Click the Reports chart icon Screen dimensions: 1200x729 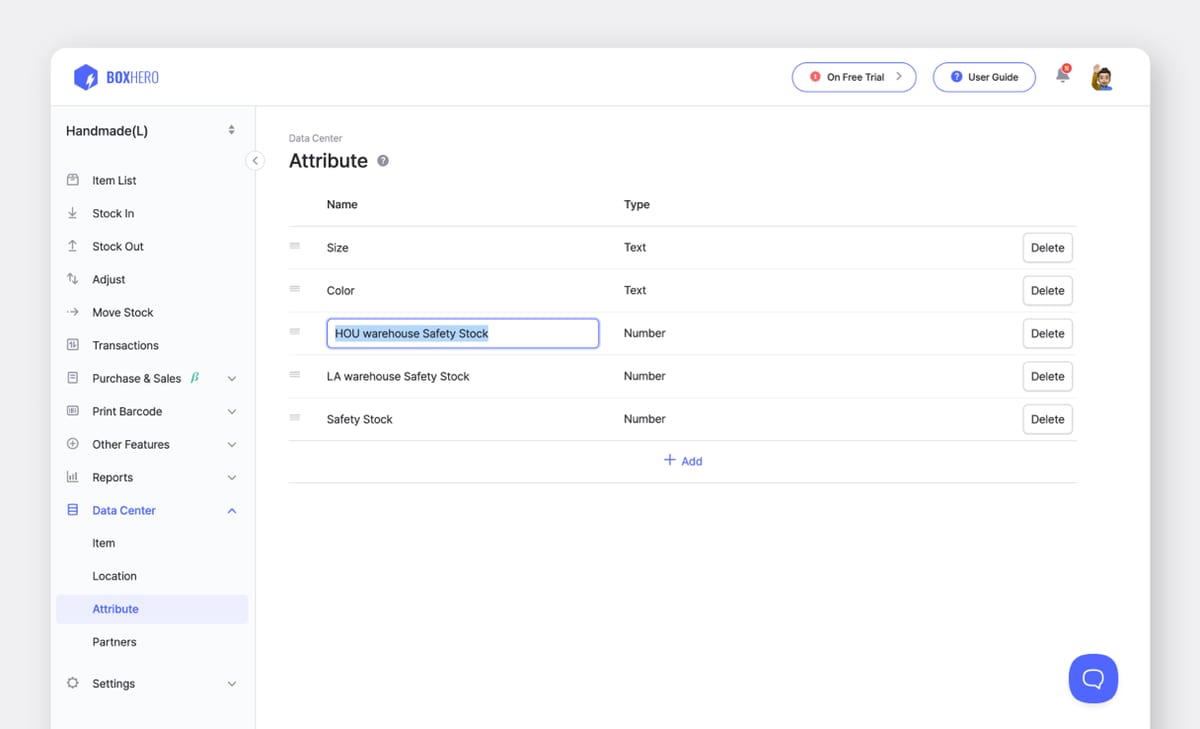[73, 477]
